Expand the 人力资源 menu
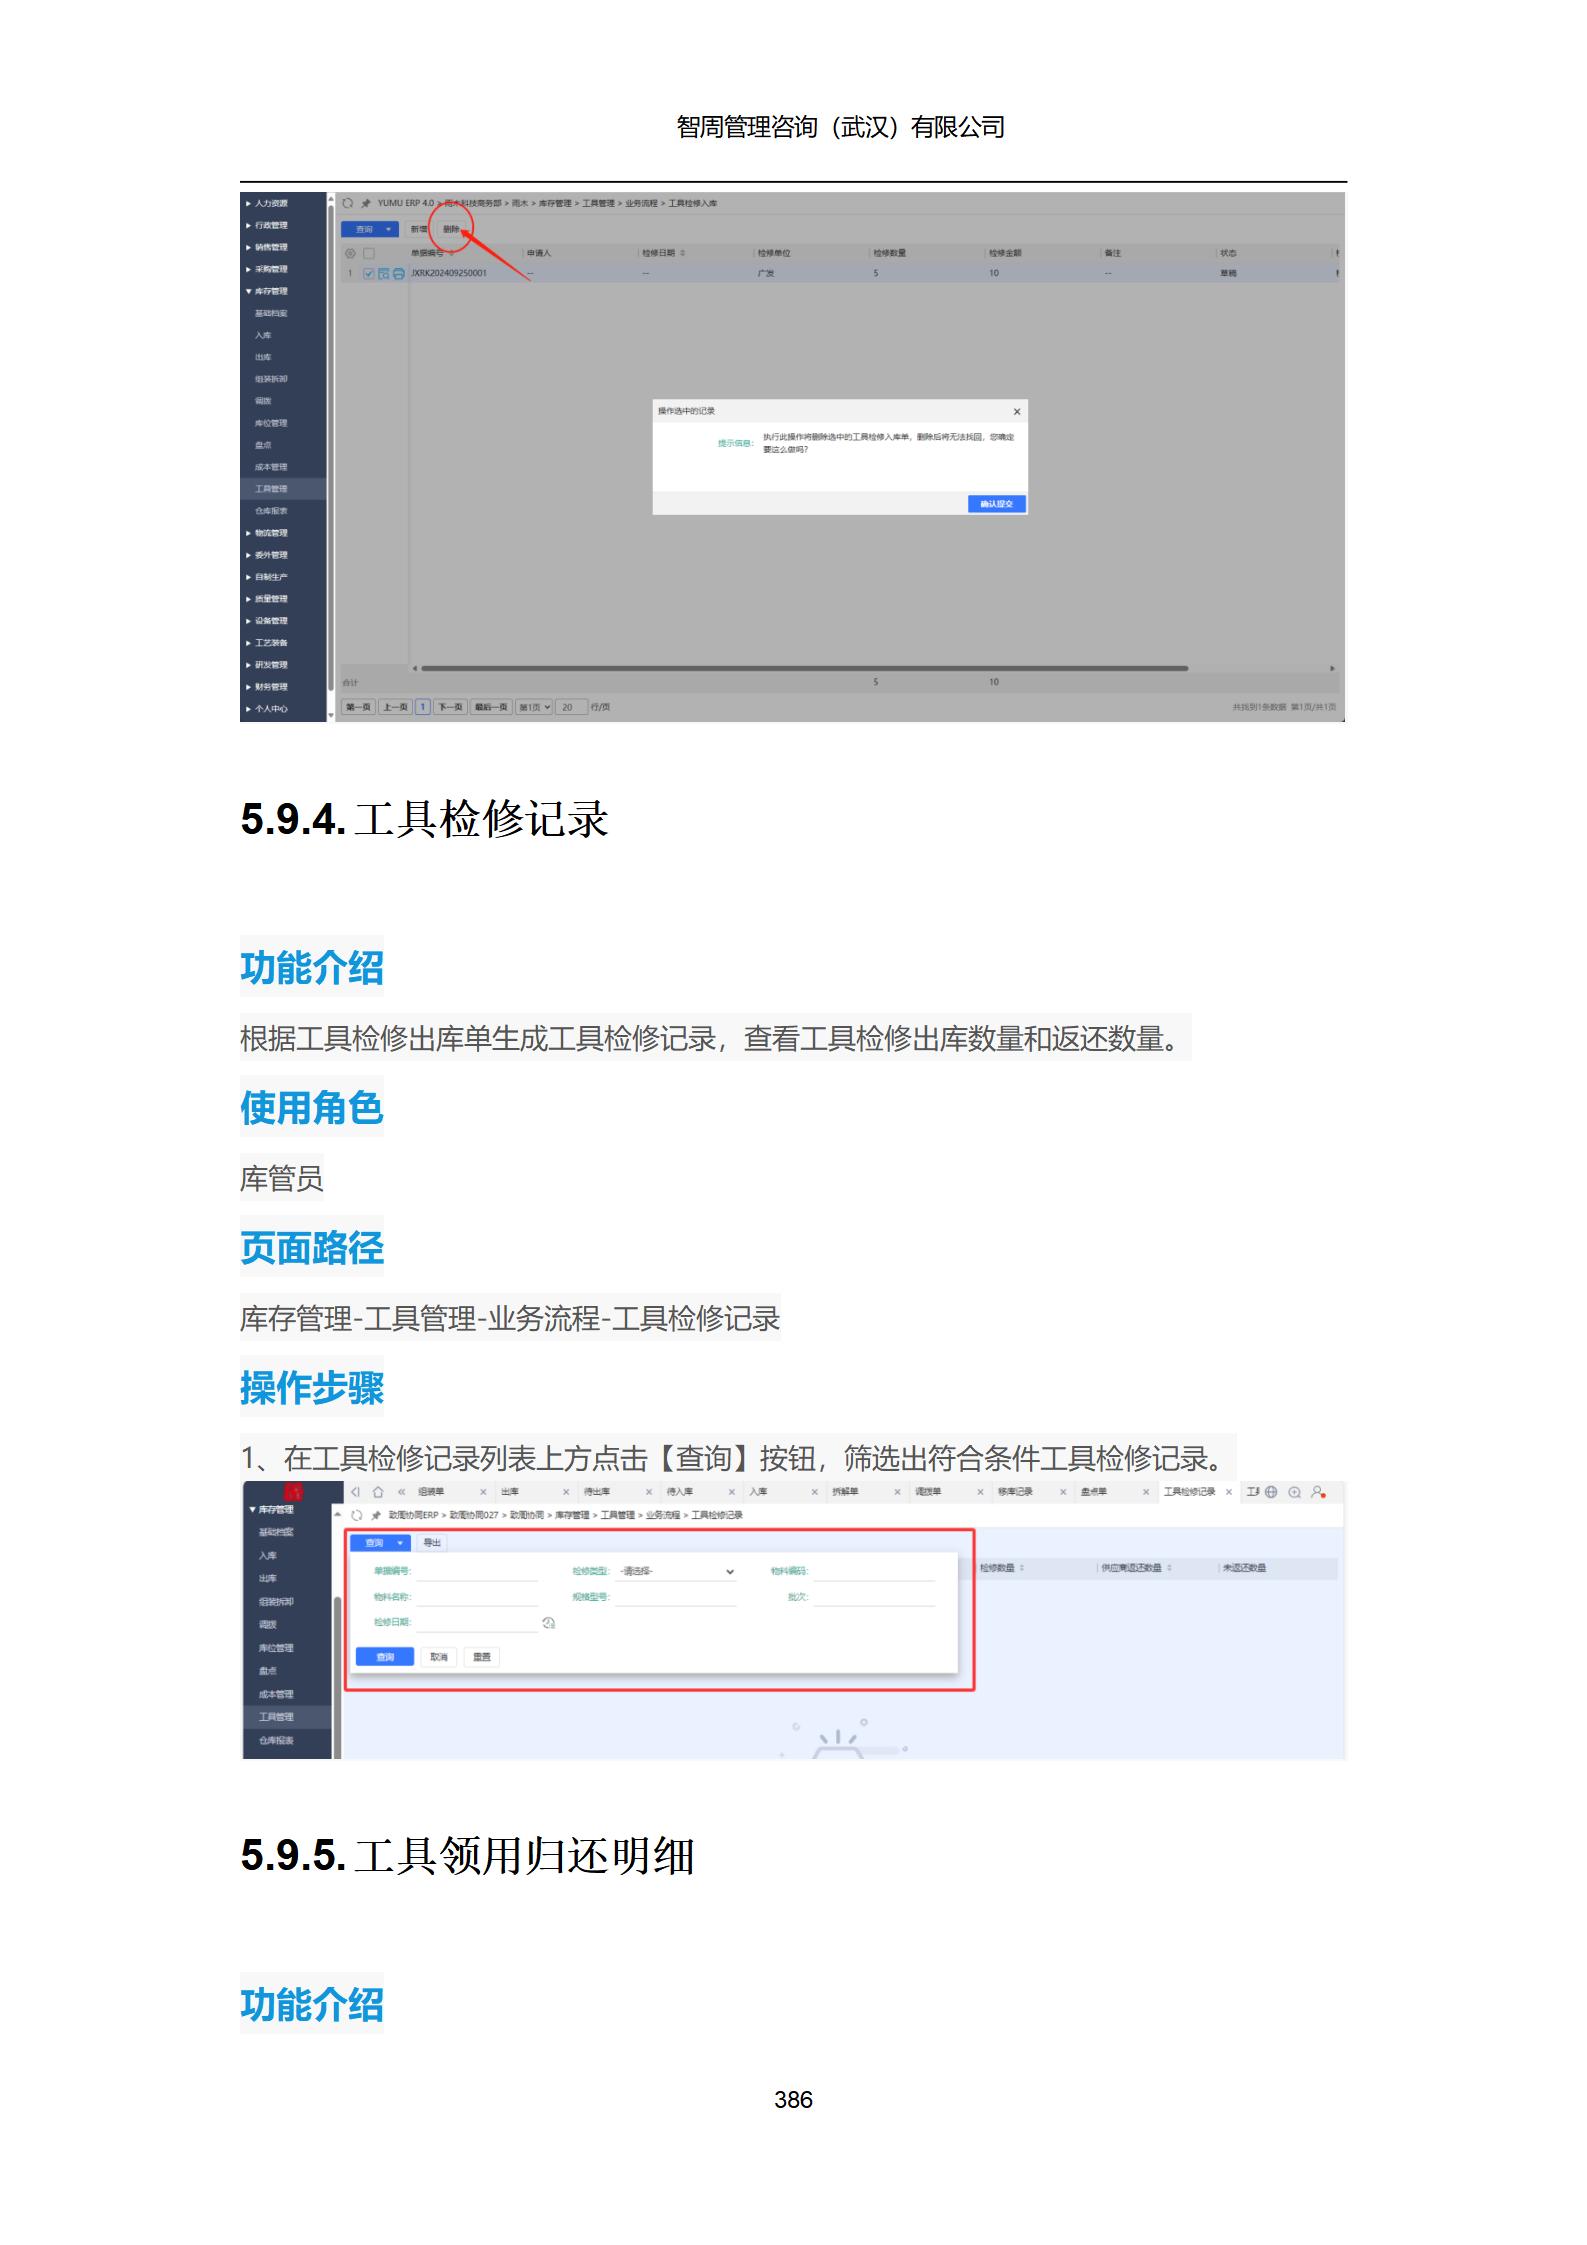 point(267,203)
